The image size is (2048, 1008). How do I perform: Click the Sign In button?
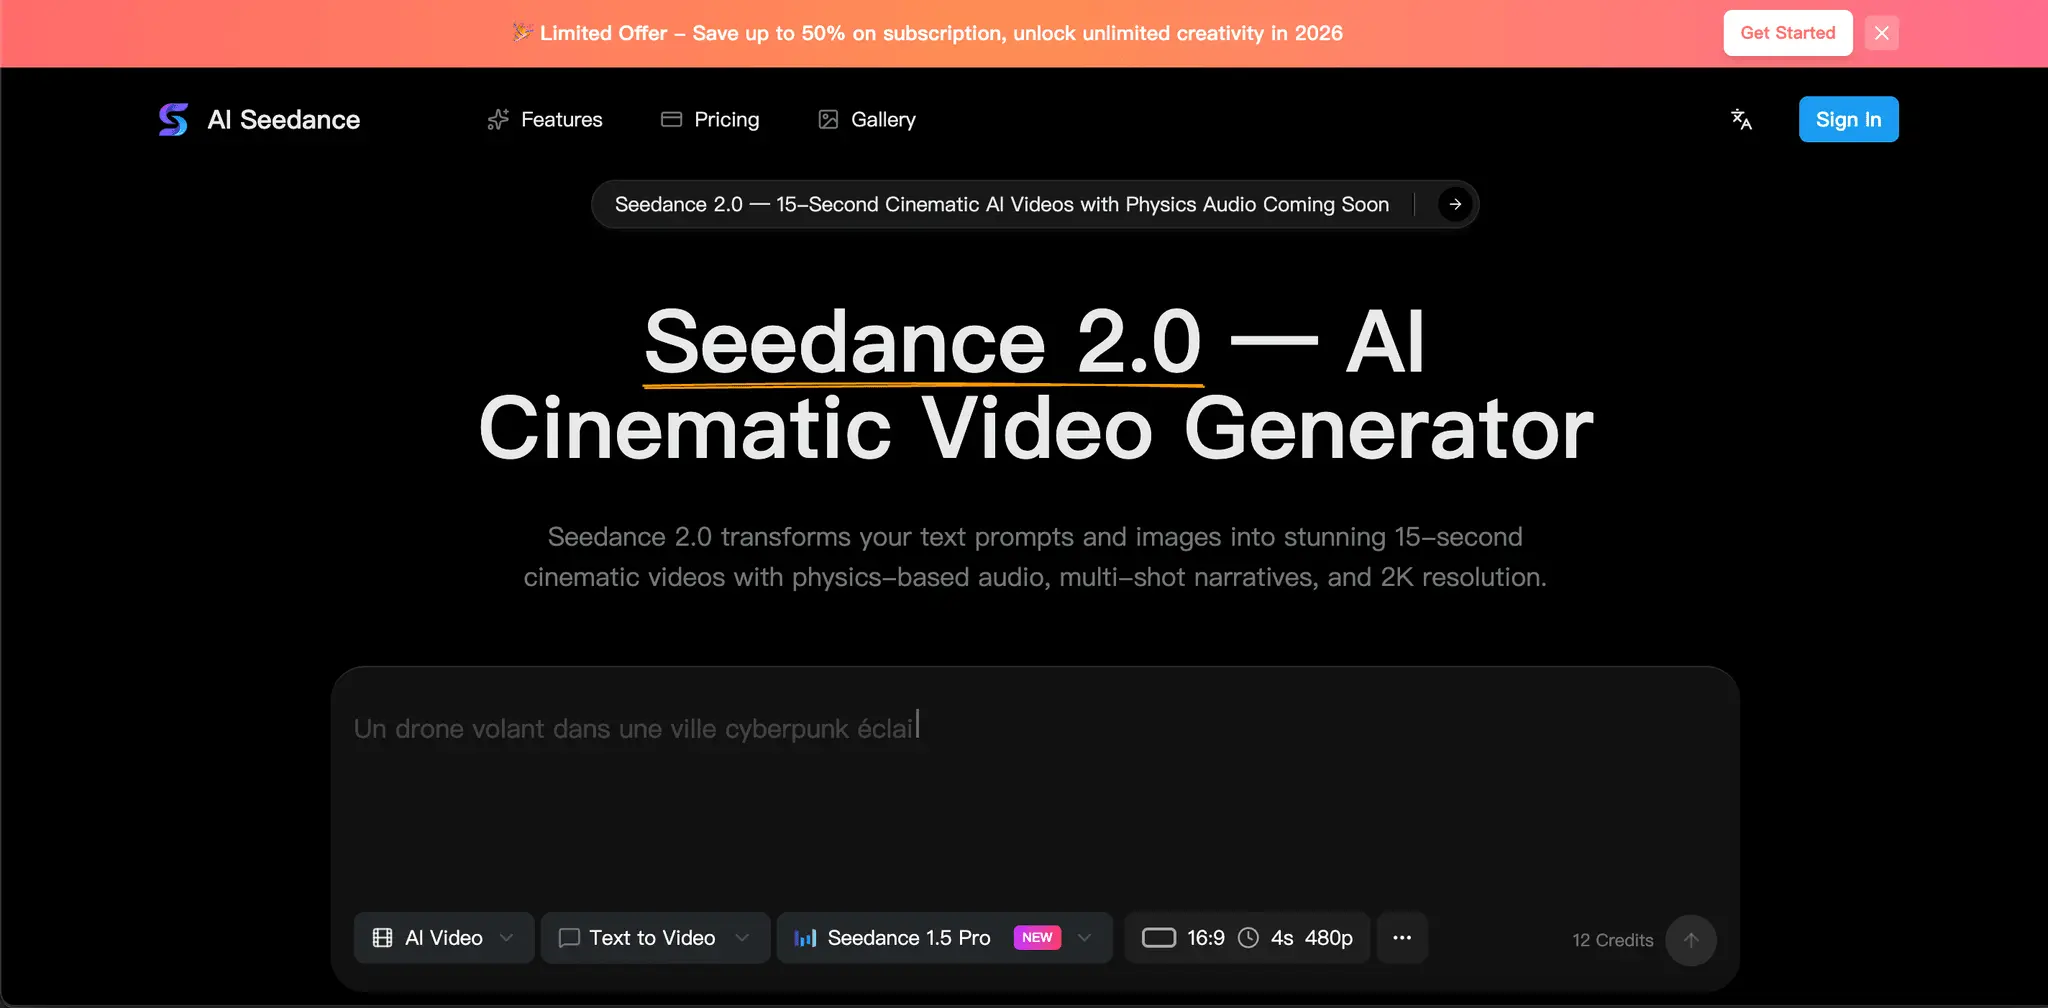[1848, 120]
